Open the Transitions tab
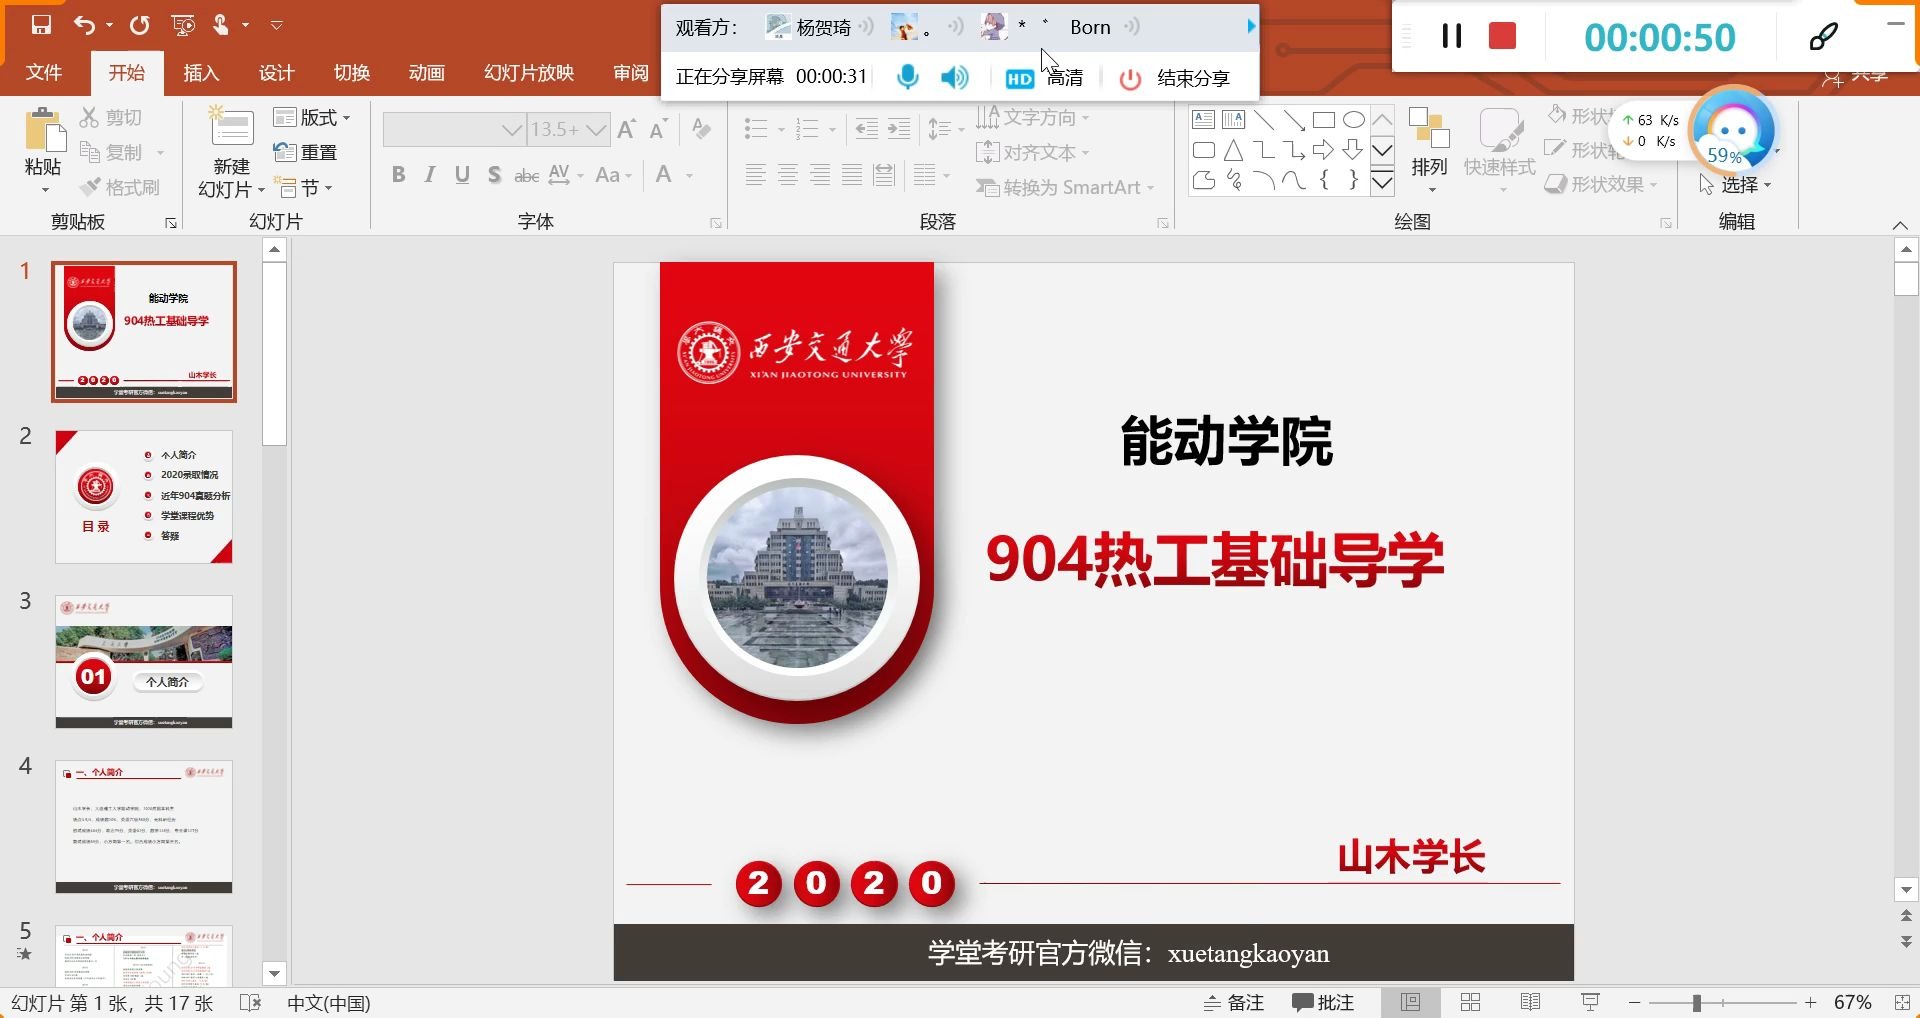This screenshot has height=1018, width=1920. coord(351,73)
